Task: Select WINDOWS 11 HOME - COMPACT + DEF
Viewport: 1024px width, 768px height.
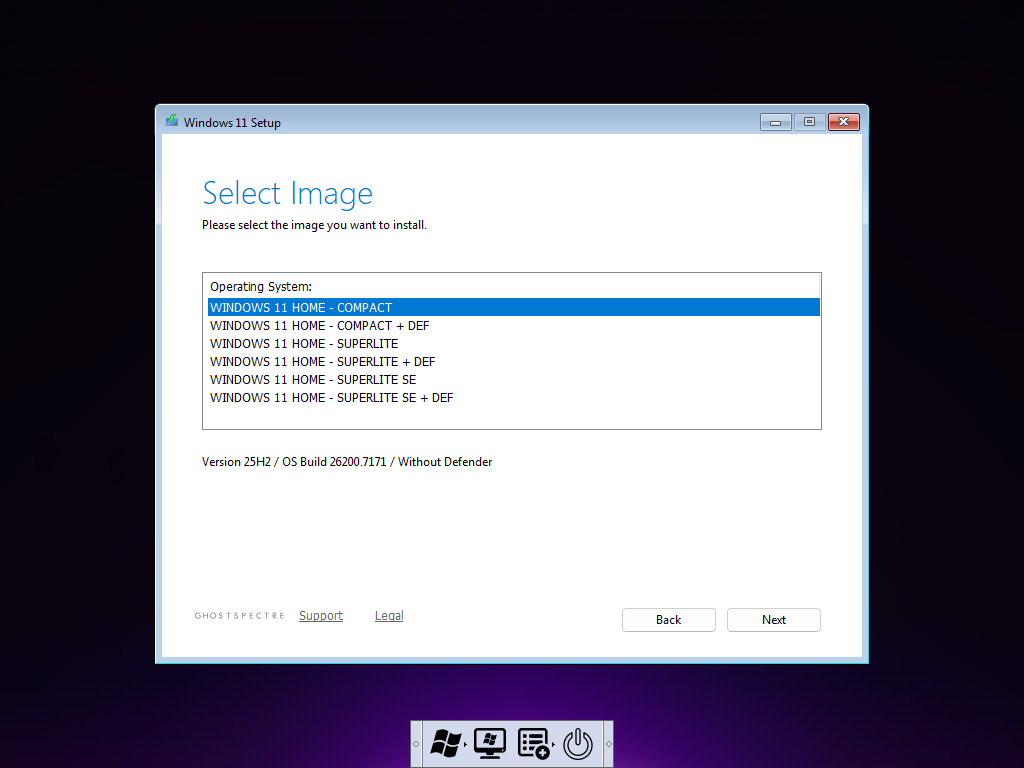Action: click(513, 326)
